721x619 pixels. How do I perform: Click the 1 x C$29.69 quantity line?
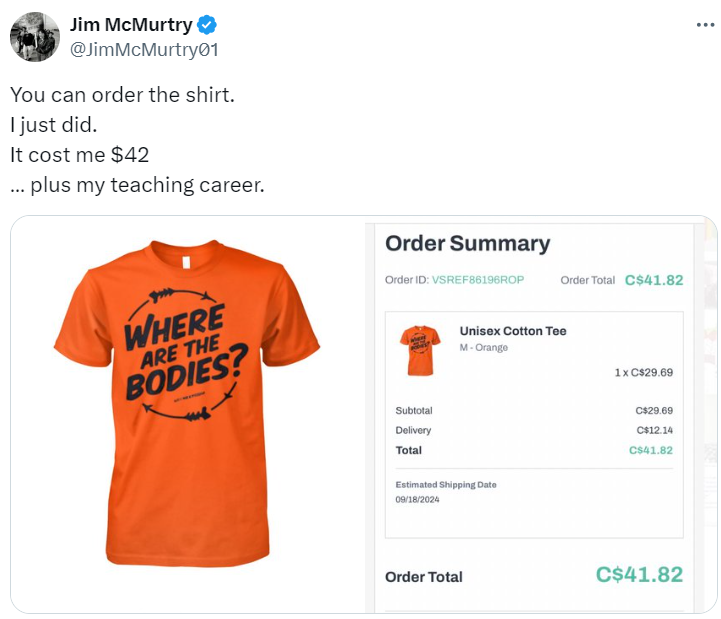(x=643, y=372)
